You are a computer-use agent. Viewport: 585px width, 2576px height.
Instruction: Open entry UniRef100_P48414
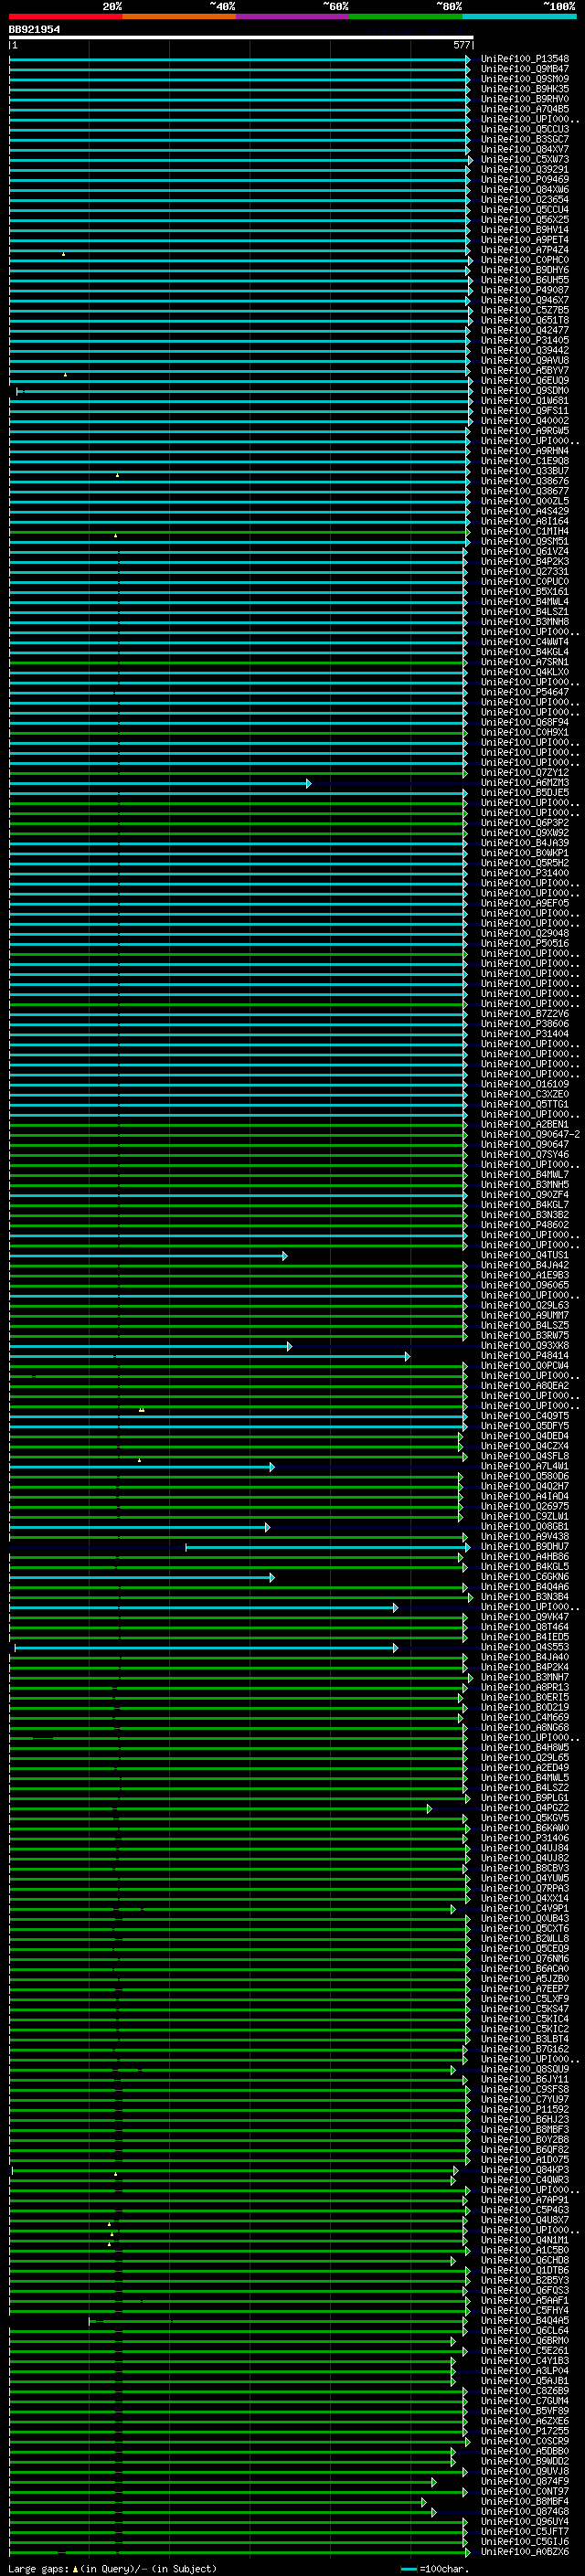click(524, 1356)
